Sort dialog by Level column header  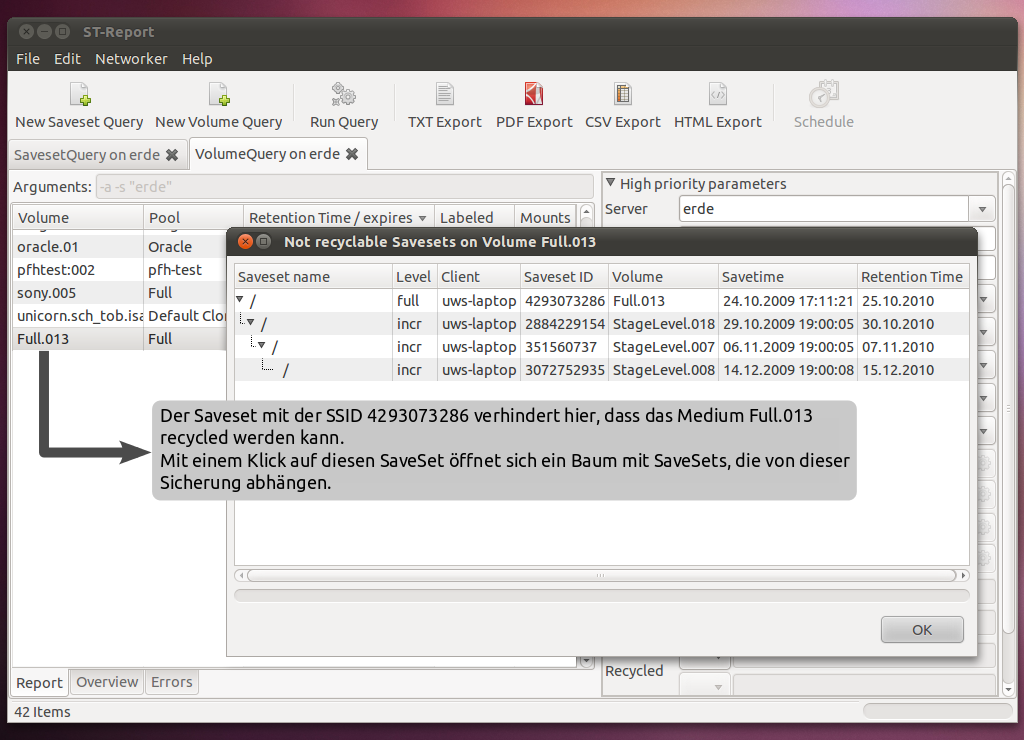click(415, 277)
